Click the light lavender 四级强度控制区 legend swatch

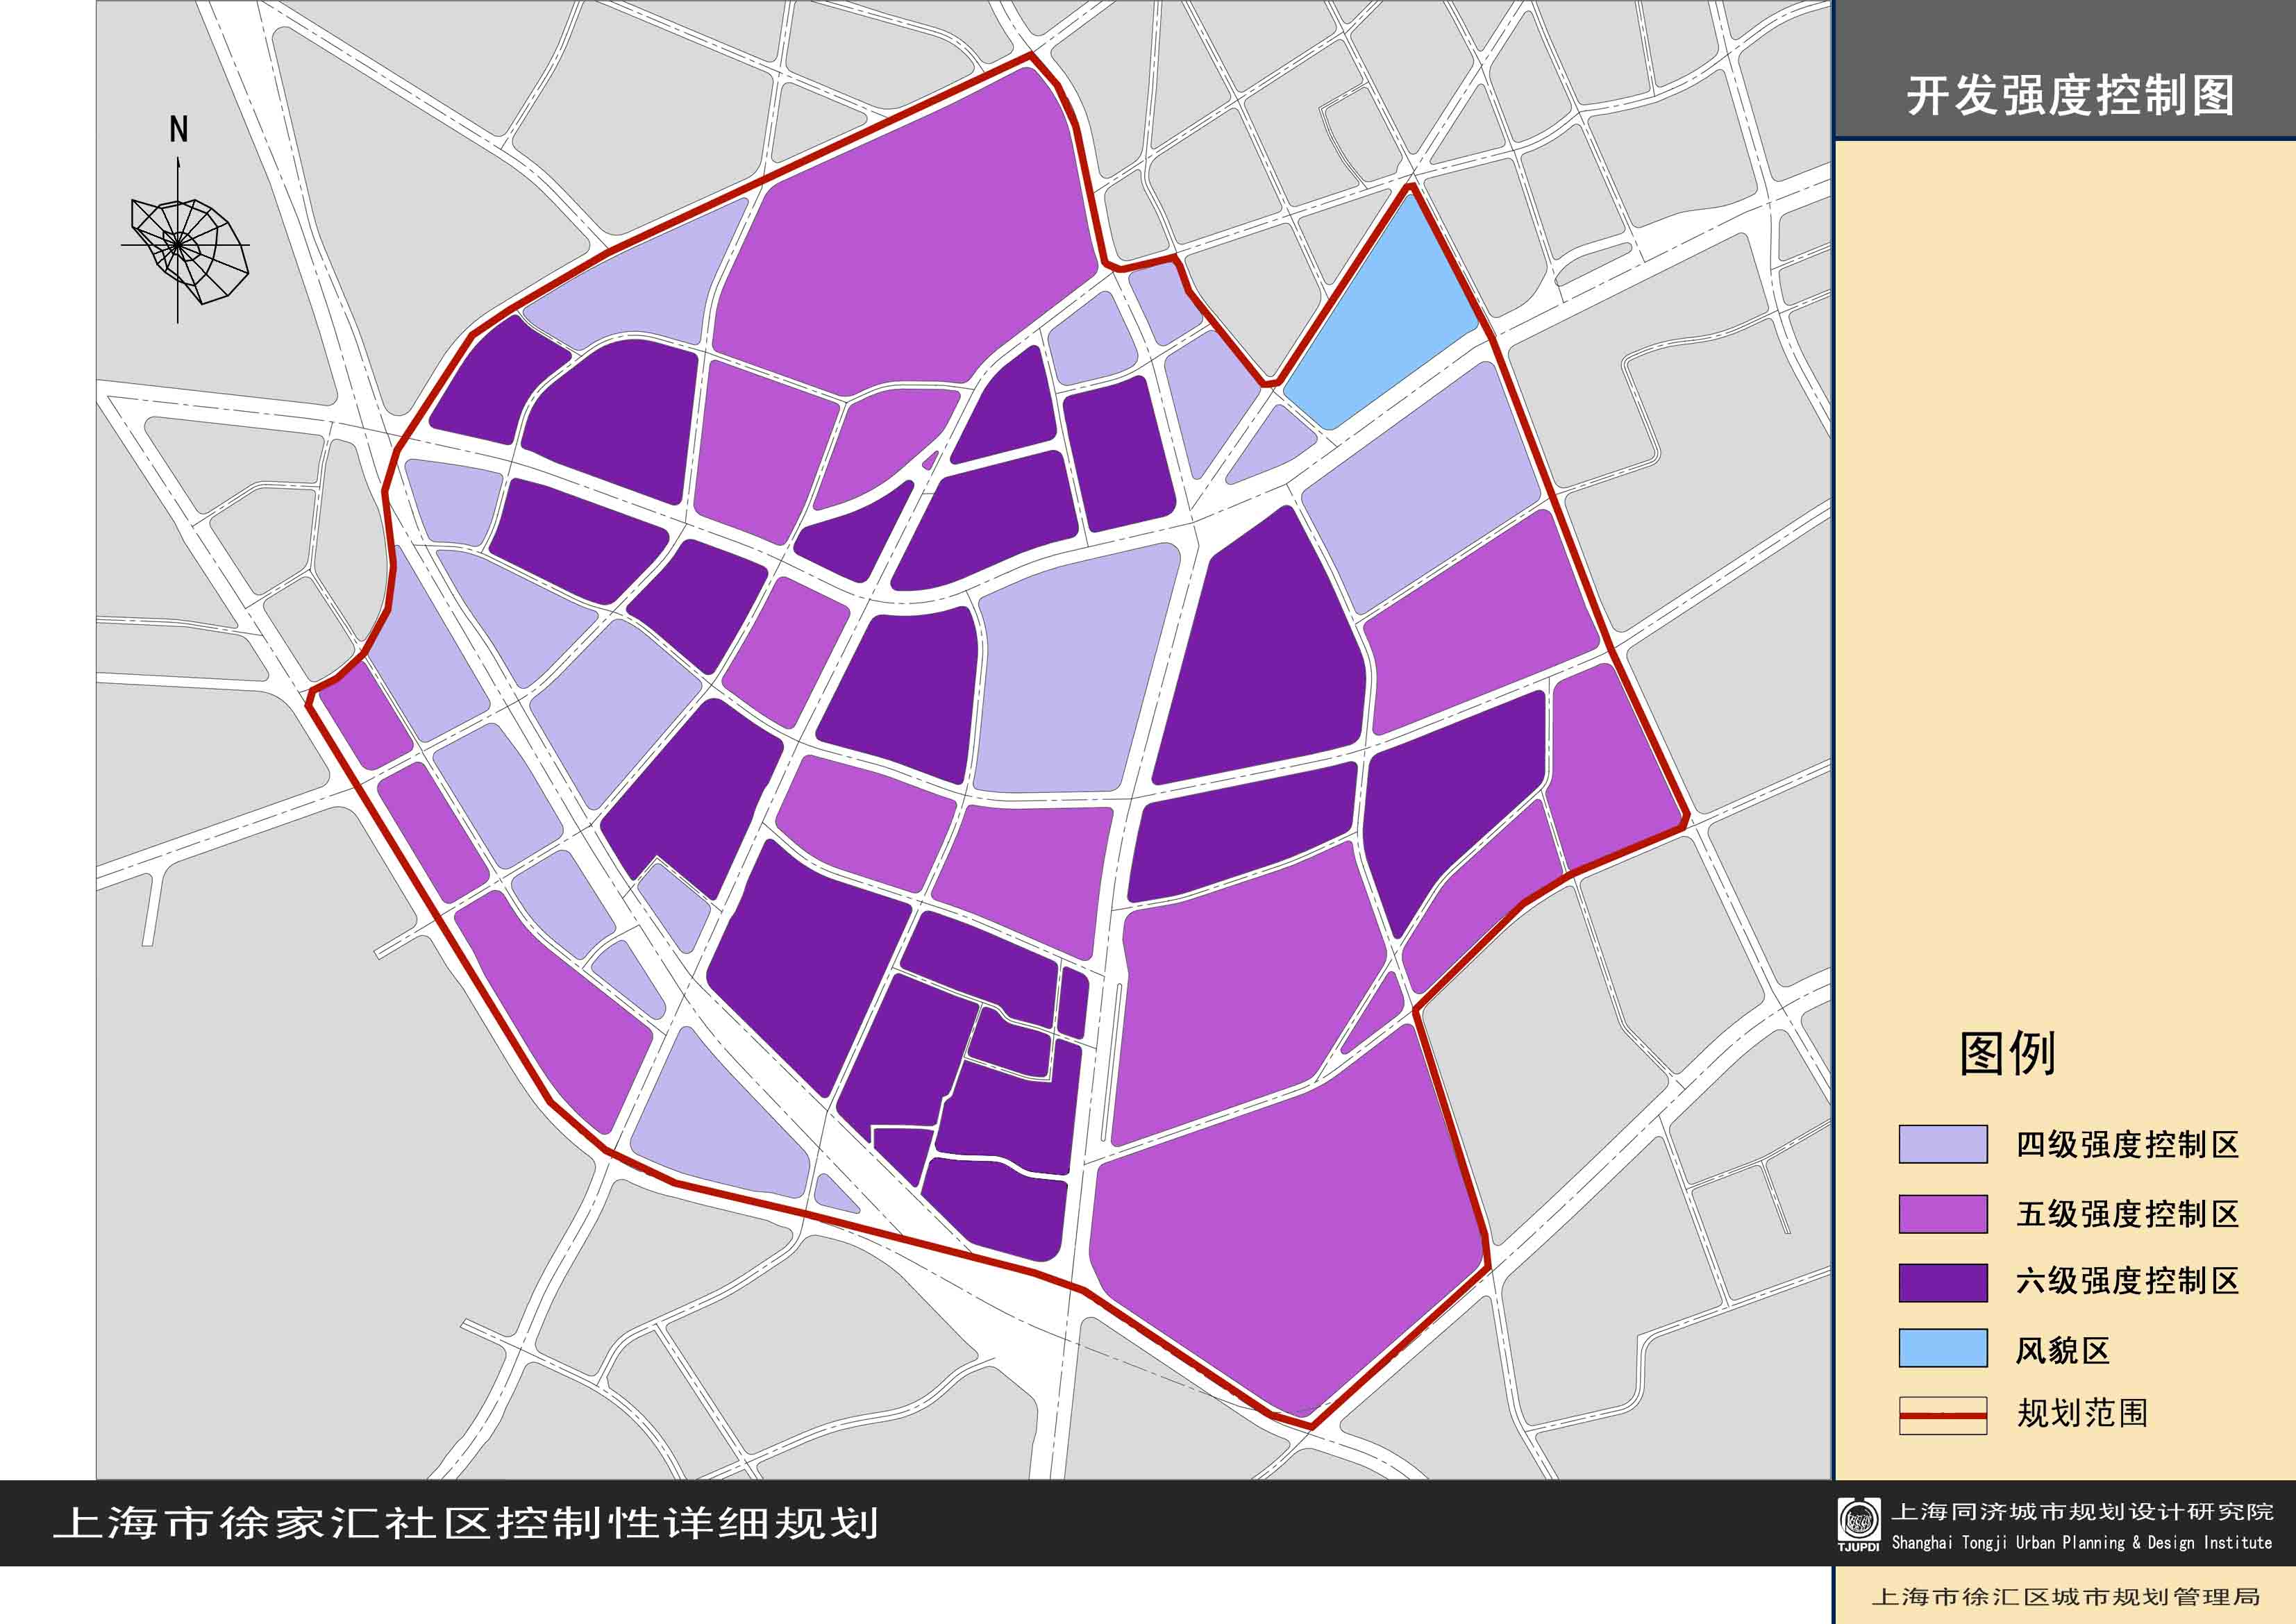(x=1942, y=1144)
